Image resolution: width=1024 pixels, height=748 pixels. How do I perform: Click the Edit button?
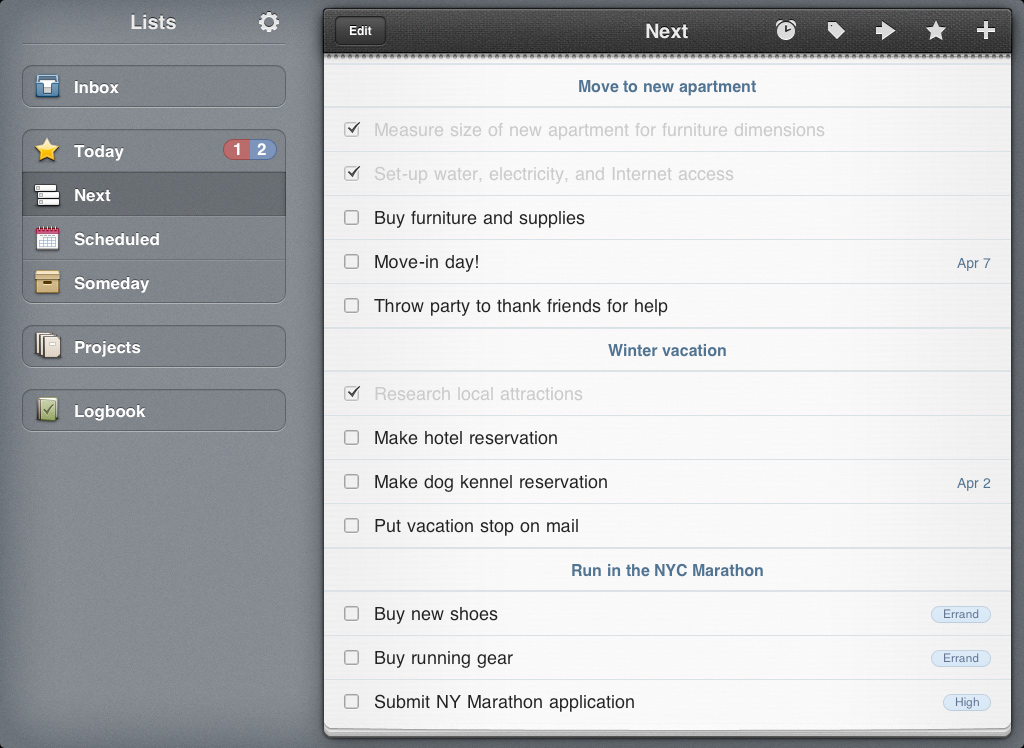pos(360,31)
